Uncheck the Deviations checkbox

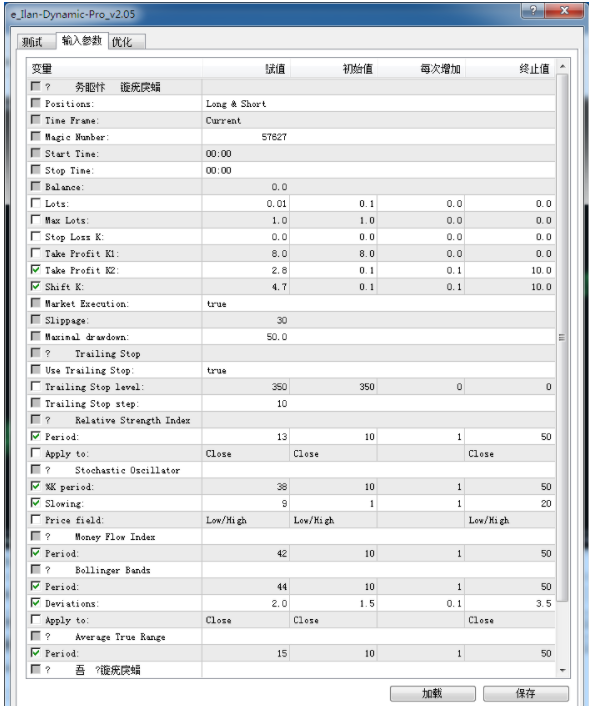[36, 603]
